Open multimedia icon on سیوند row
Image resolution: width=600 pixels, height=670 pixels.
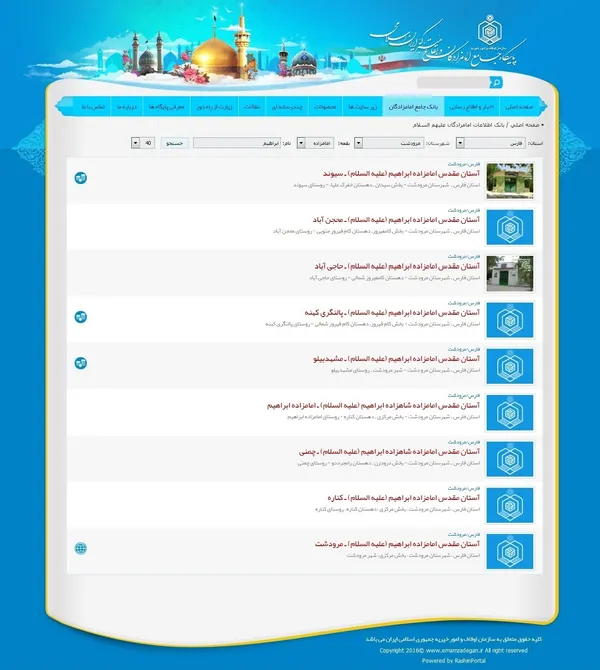(81, 178)
